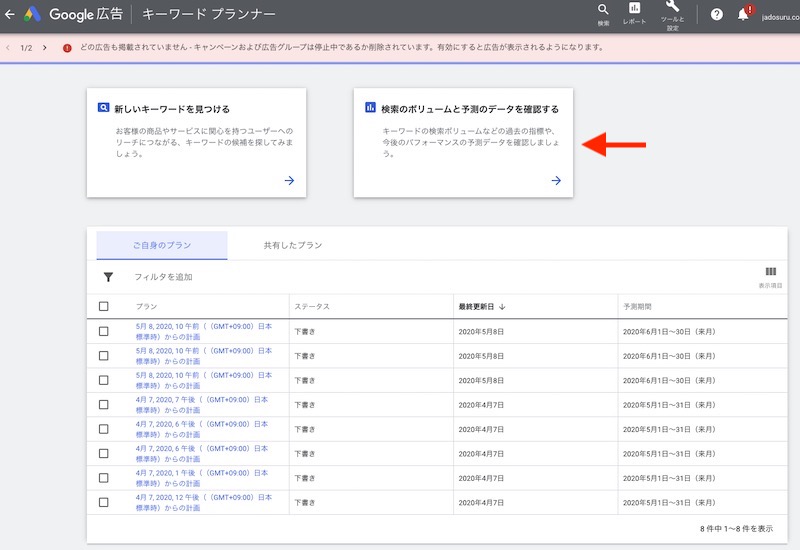Go to next notification with right chevron
The height and width of the screenshot is (550, 800).
pos(44,47)
